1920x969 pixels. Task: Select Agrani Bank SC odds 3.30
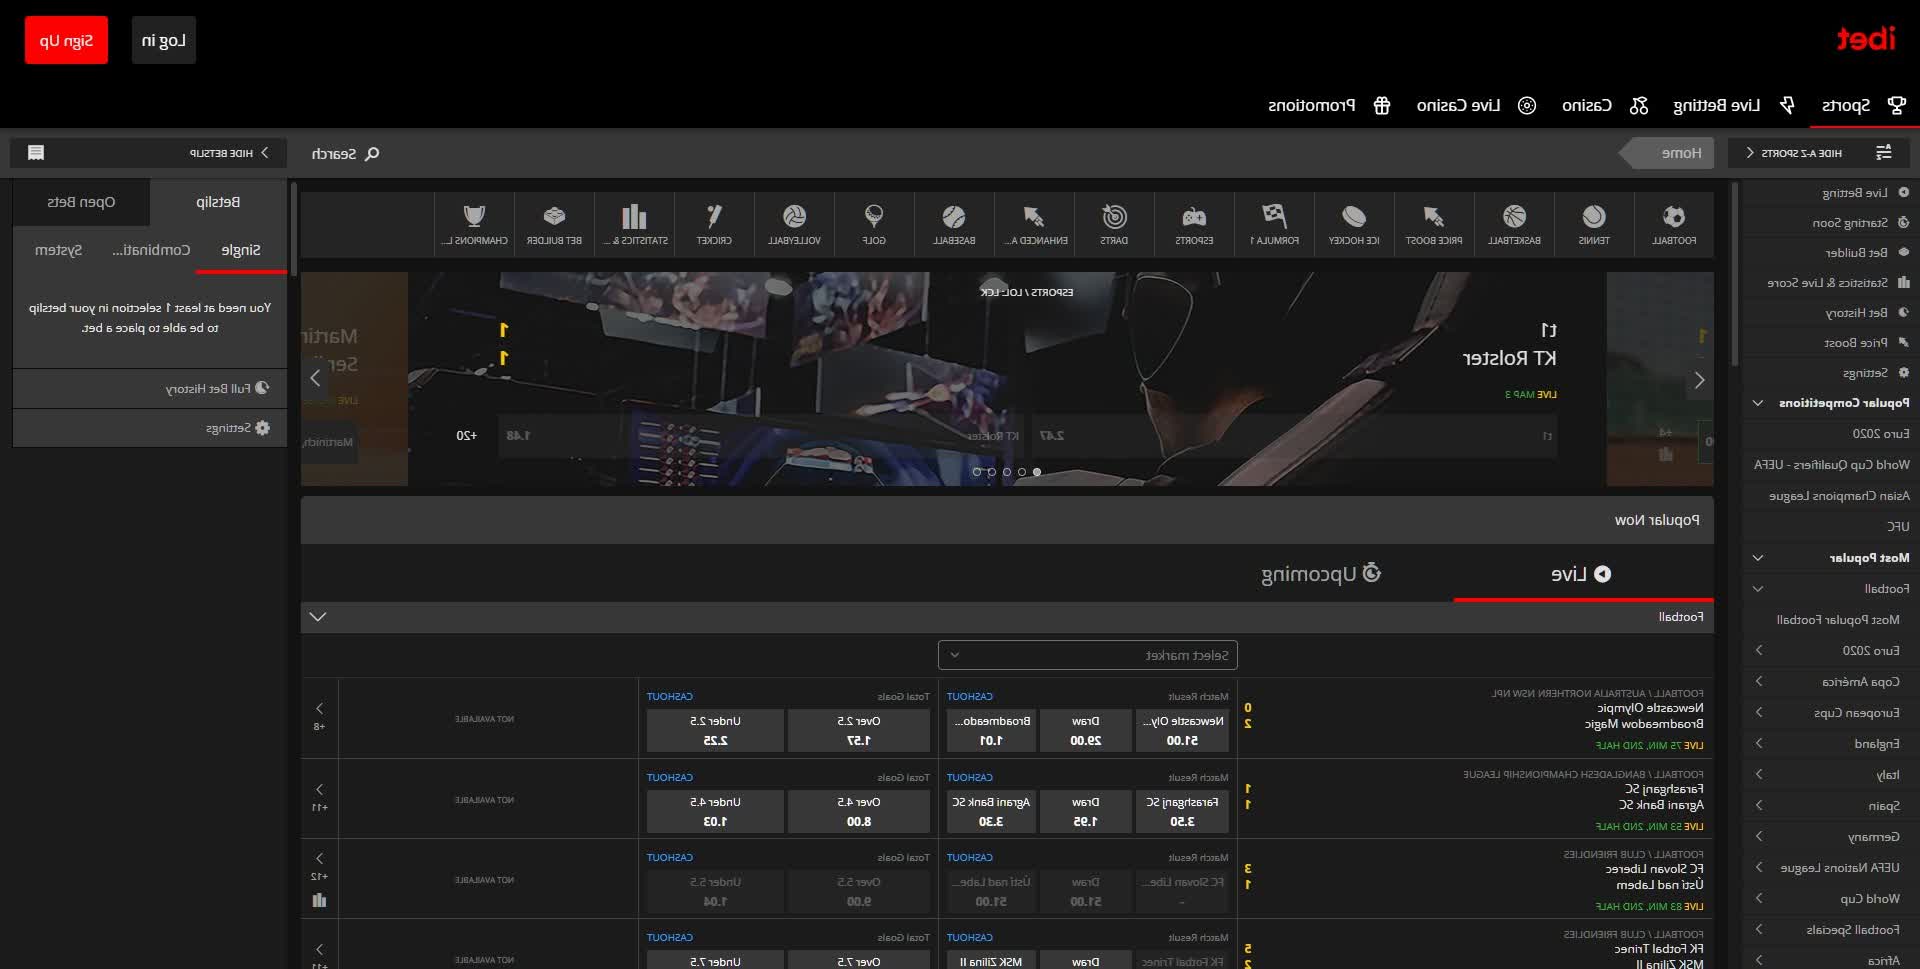tap(991, 812)
